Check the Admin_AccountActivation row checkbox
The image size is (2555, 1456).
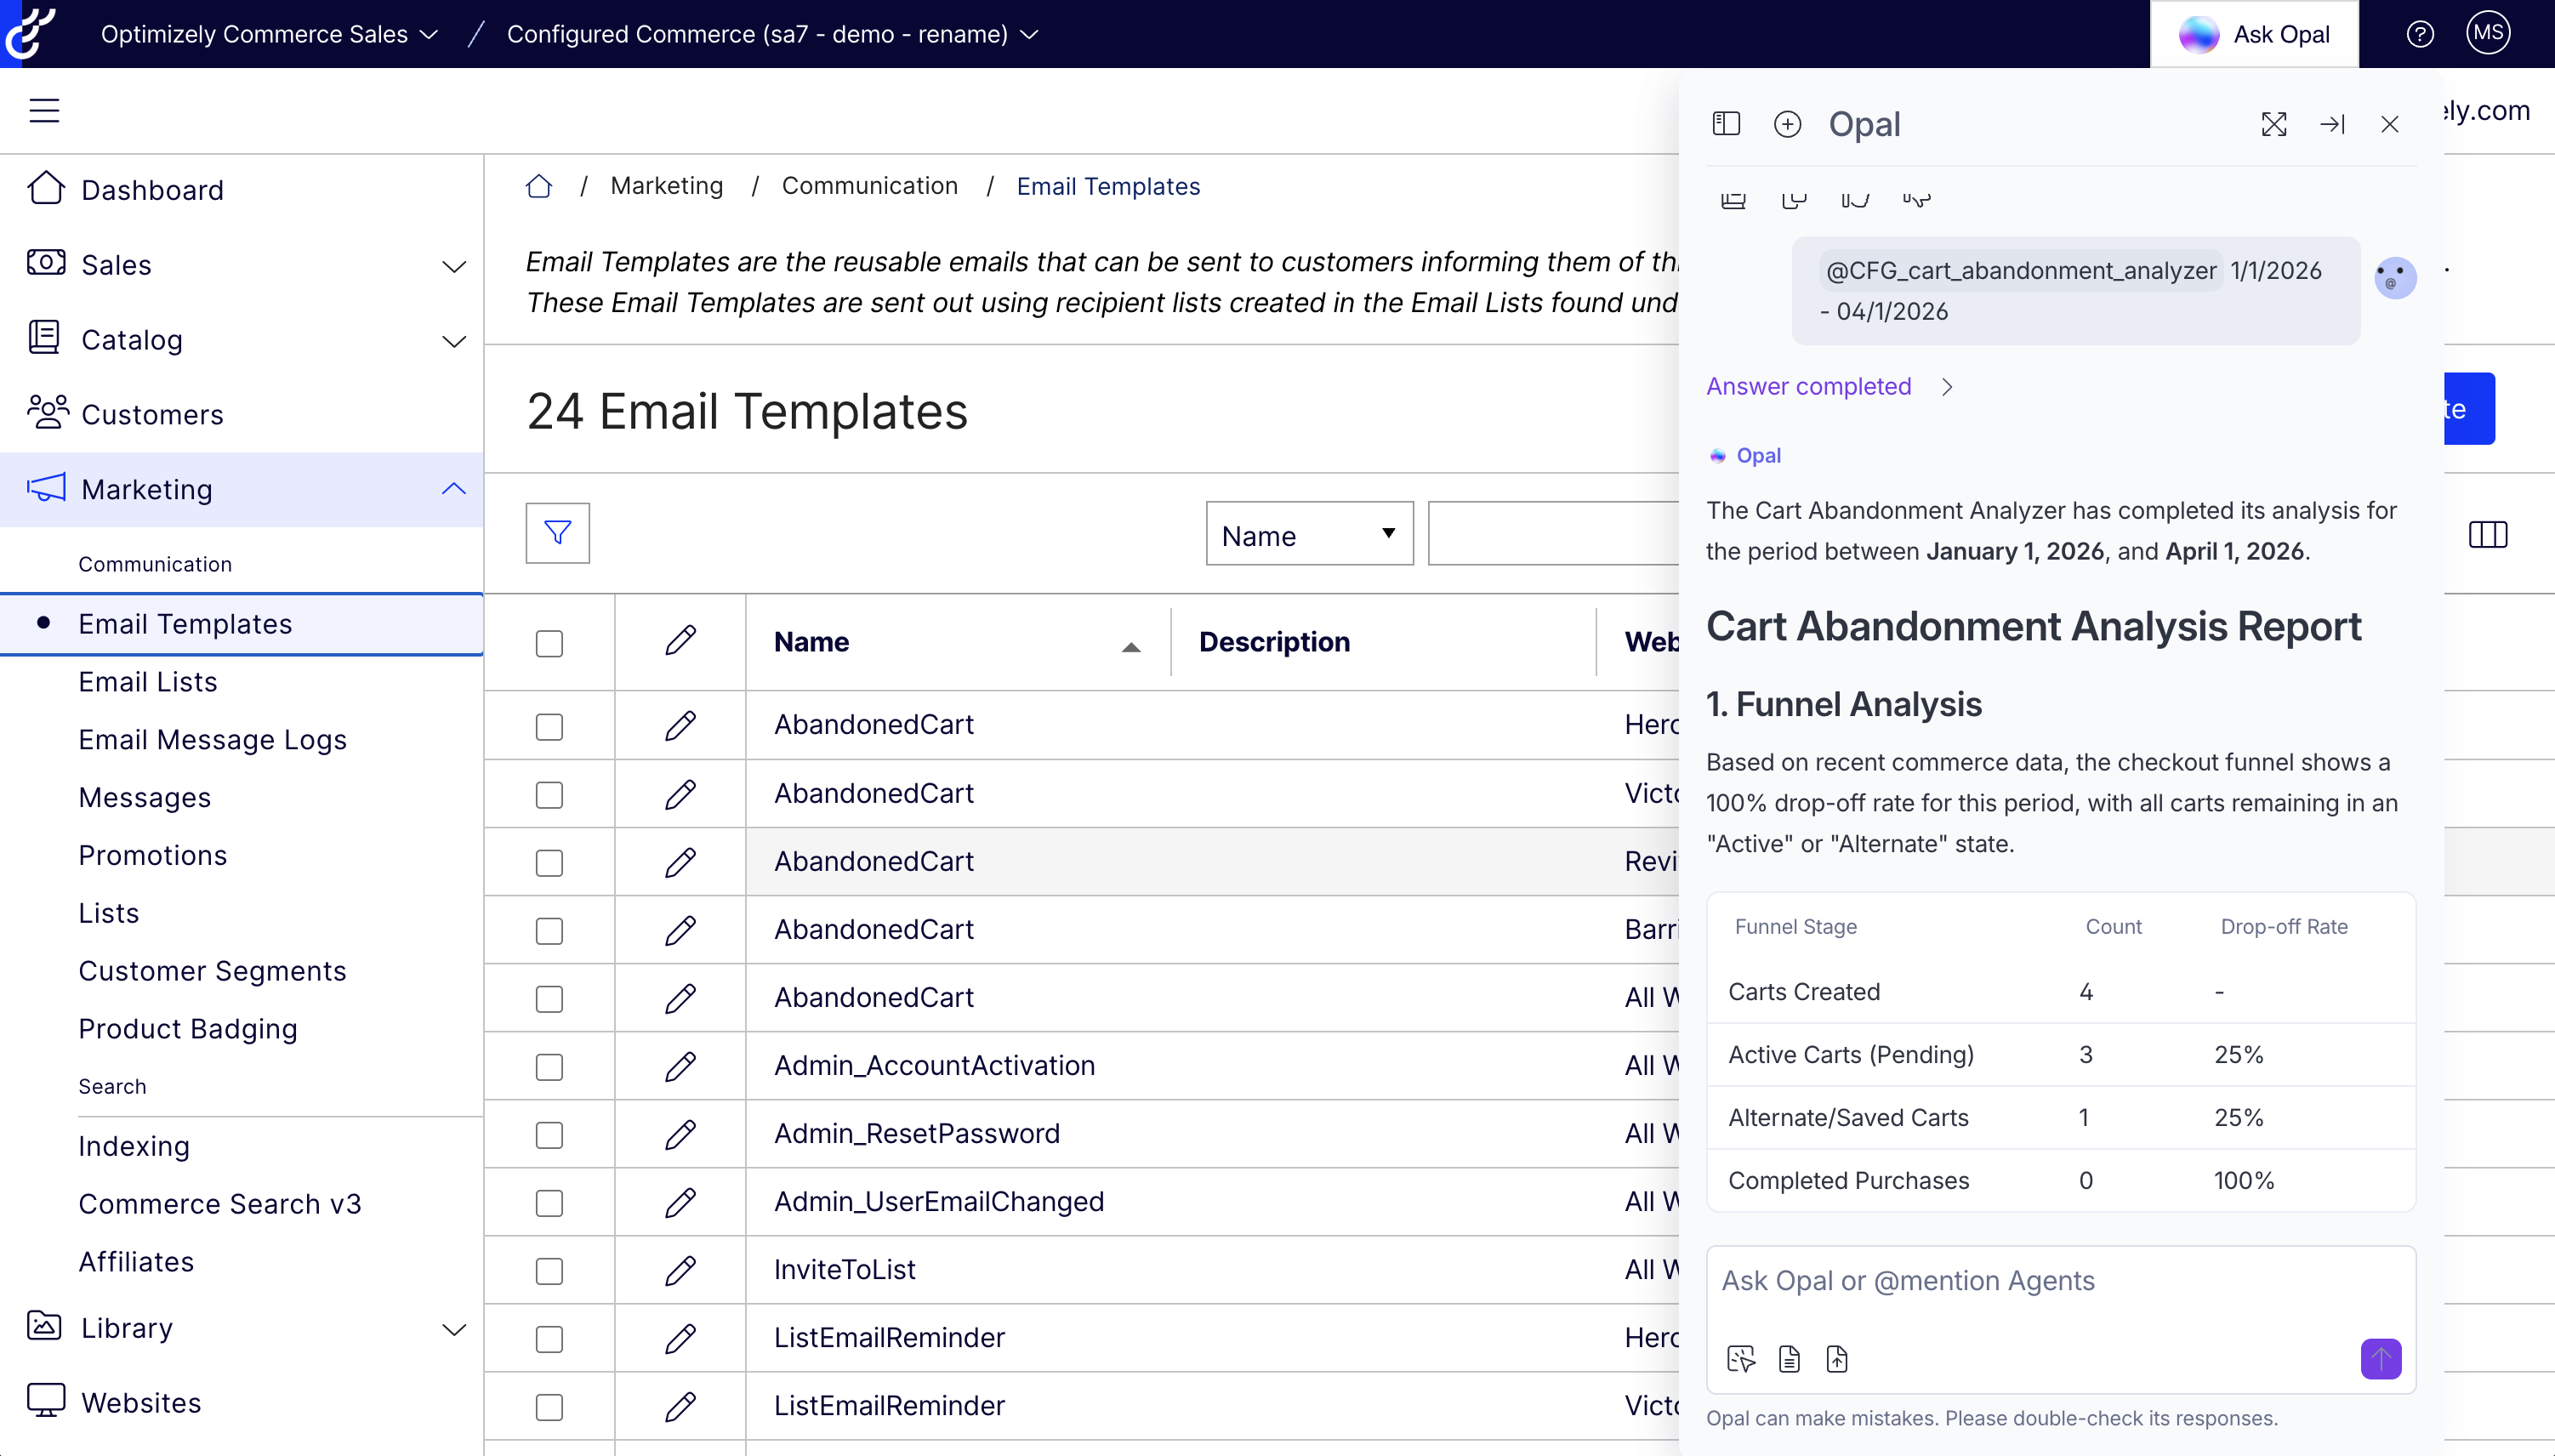point(549,1066)
